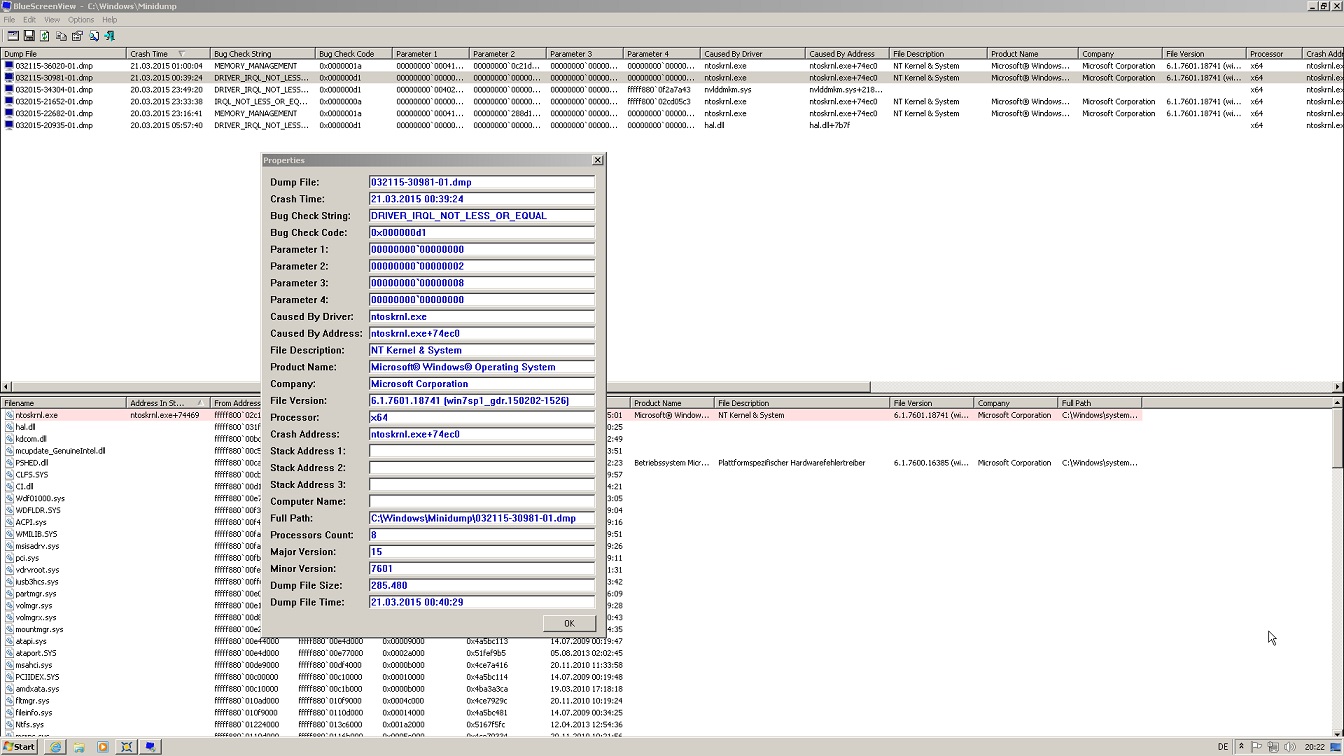The width and height of the screenshot is (1344, 756).
Task: Click the Save Selected Items toolbar icon
Action: [x=29, y=35]
